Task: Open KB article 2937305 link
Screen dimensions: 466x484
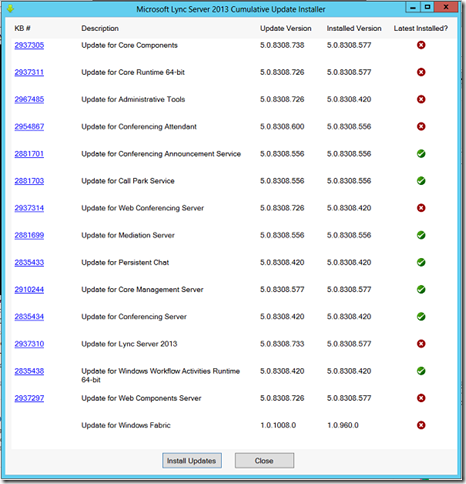Action: pyautogui.click(x=29, y=45)
